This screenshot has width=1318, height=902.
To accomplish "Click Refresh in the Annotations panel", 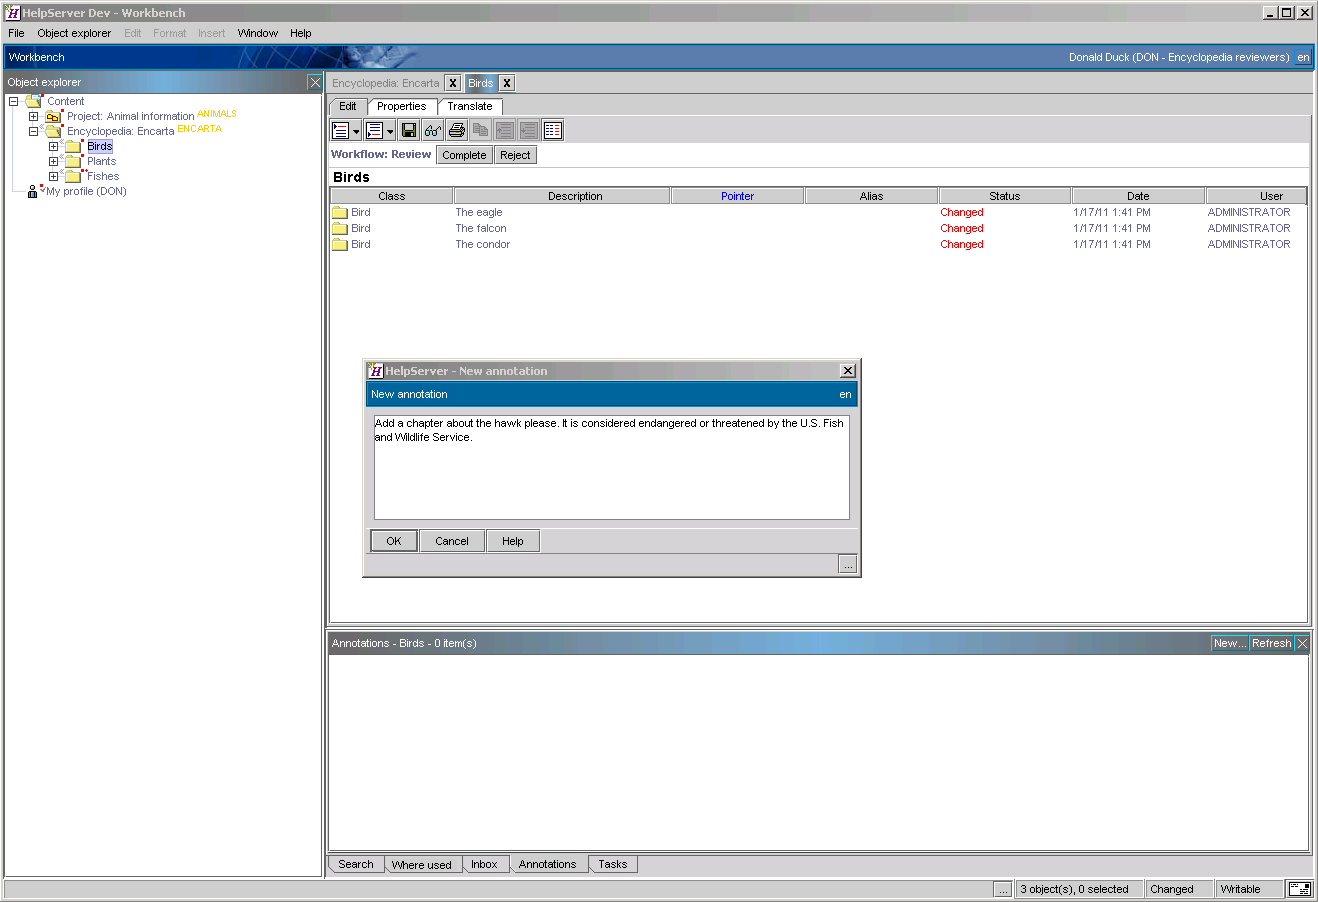I will 1272,643.
